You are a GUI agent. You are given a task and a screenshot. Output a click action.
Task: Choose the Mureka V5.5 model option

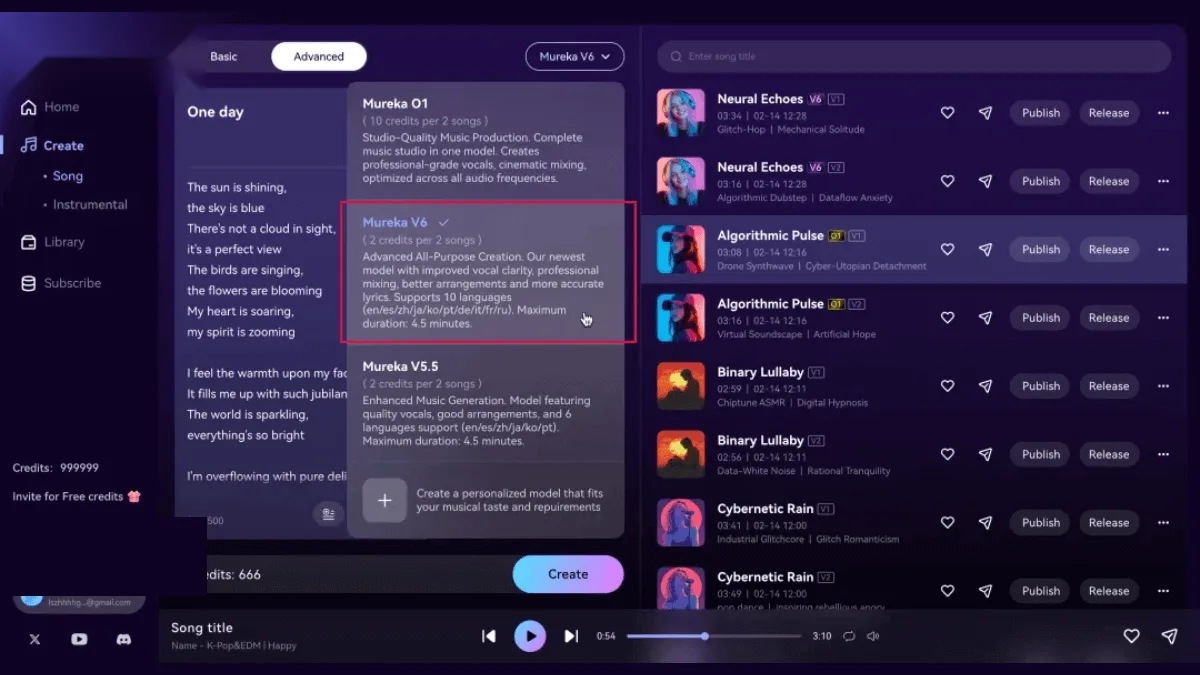[x=486, y=403]
